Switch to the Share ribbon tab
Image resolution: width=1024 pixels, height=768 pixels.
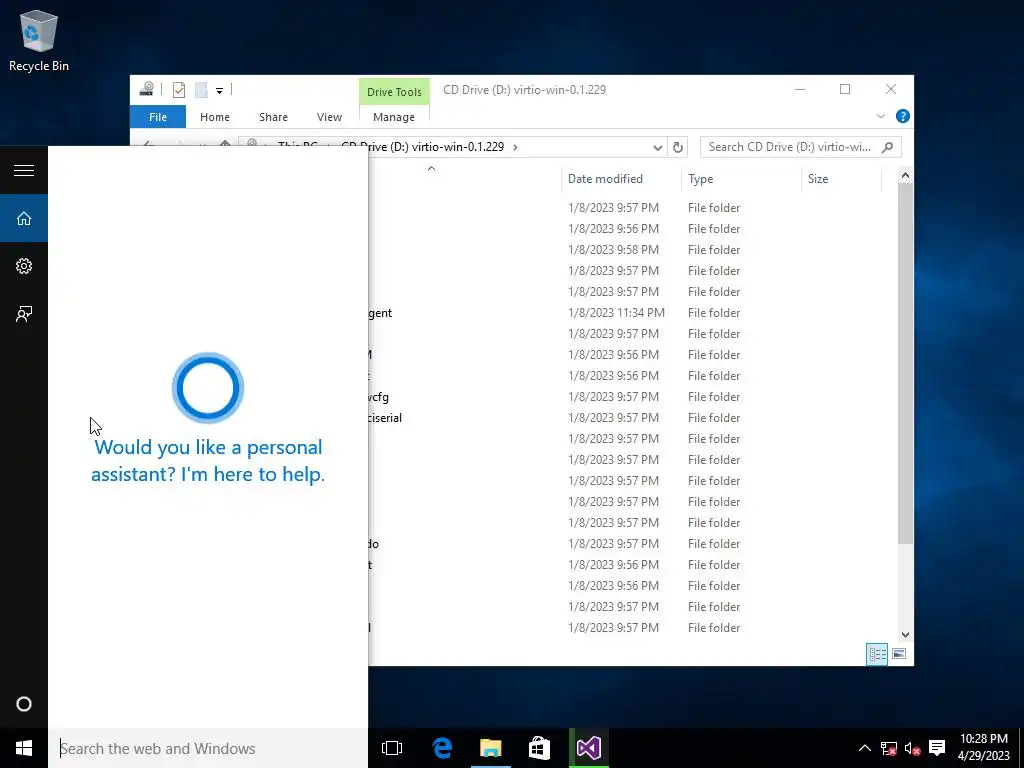tap(273, 117)
